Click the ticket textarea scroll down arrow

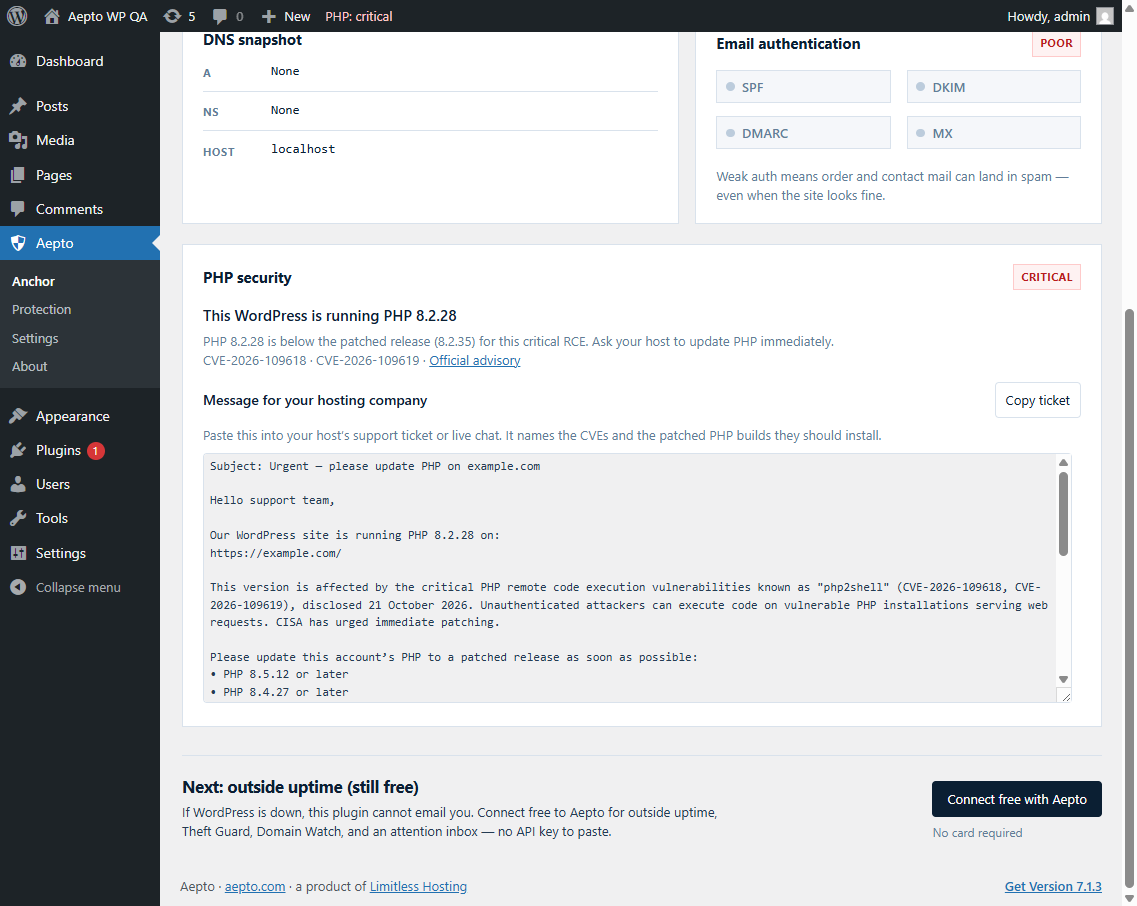[1063, 680]
